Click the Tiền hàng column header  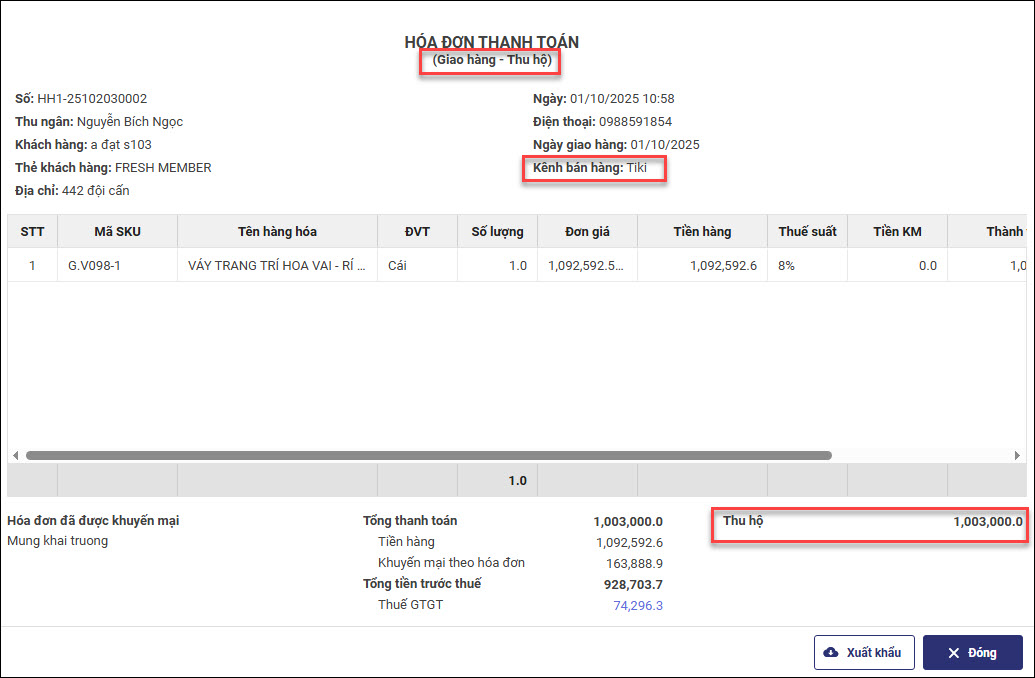tap(702, 232)
